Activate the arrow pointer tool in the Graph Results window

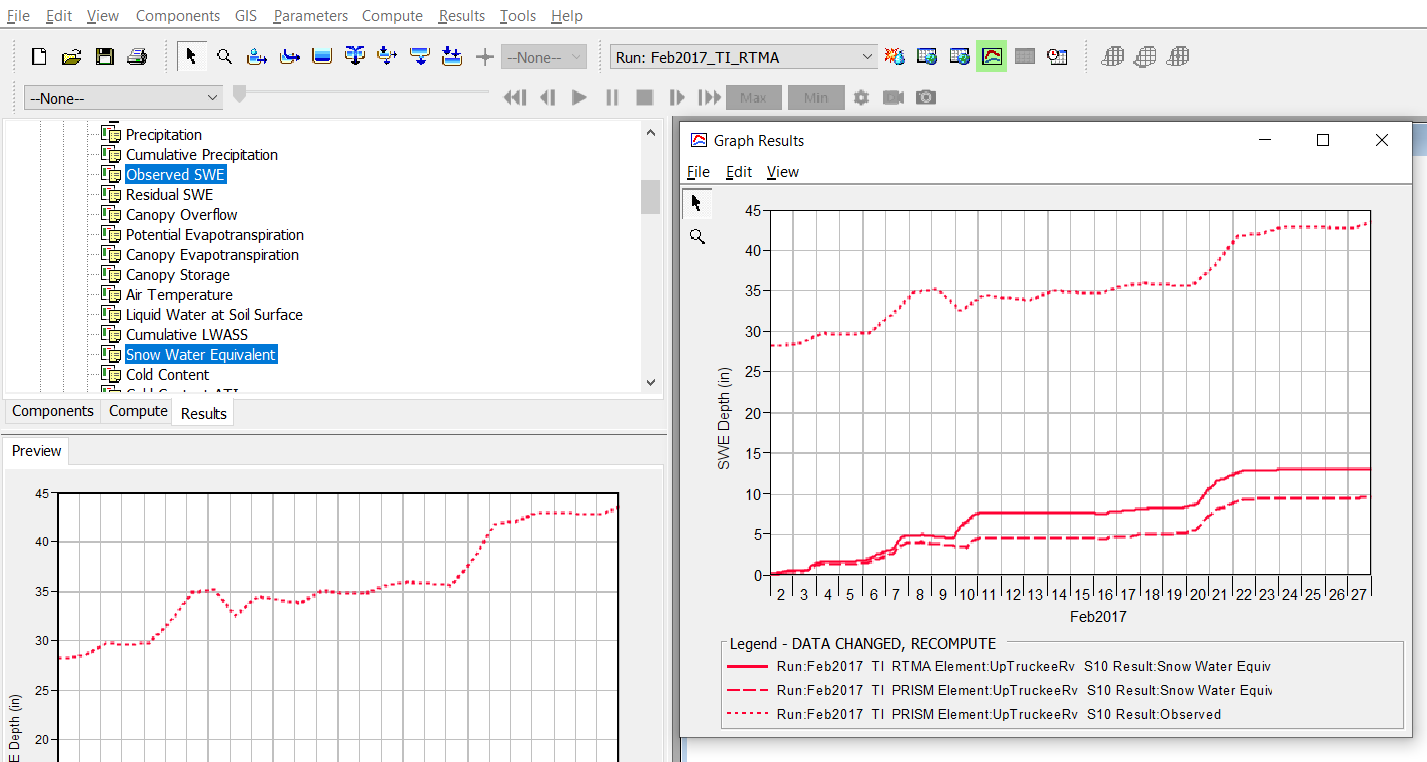[697, 204]
